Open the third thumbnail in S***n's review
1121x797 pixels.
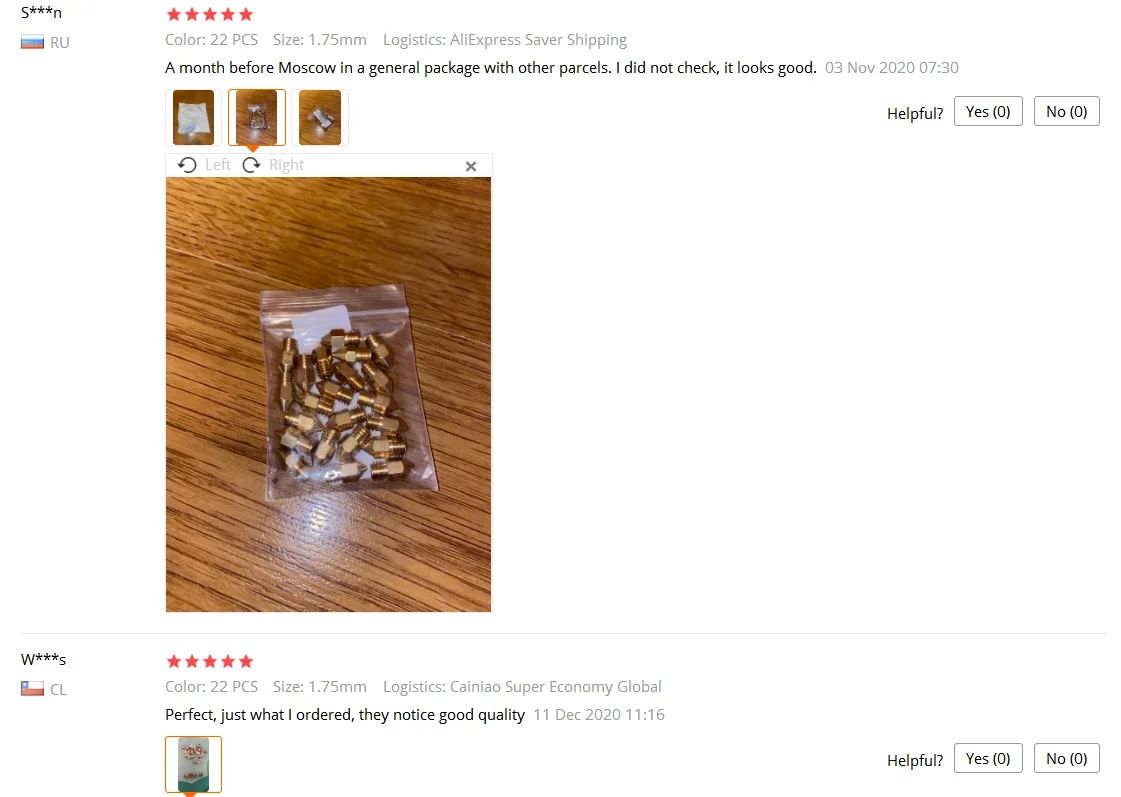click(x=320, y=117)
